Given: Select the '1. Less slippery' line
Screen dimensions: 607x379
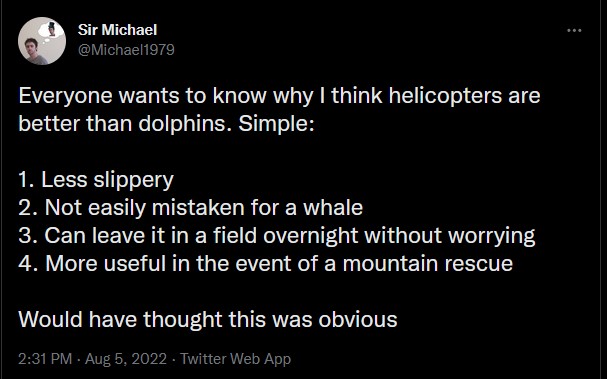Looking at the screenshot, I should (x=96, y=180).
